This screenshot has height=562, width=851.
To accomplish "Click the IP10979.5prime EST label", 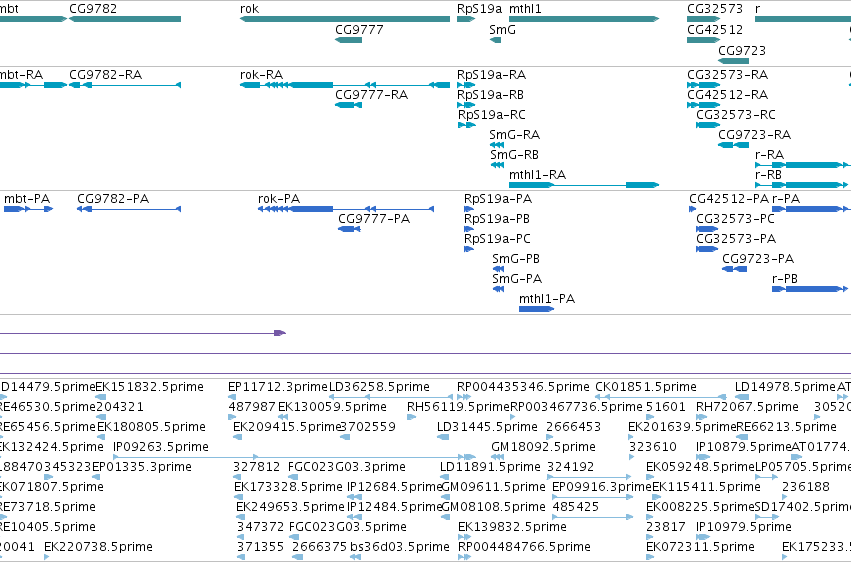I will [x=744, y=527].
